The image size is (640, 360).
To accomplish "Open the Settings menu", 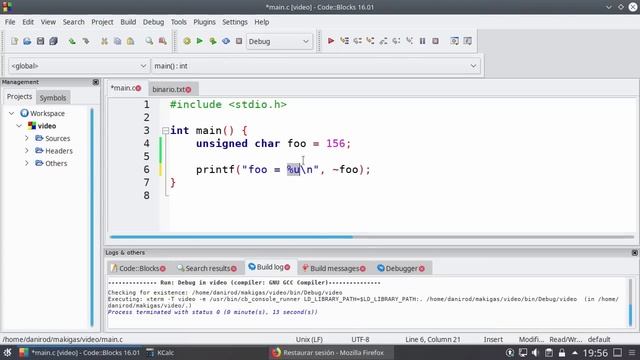I will (235, 22).
